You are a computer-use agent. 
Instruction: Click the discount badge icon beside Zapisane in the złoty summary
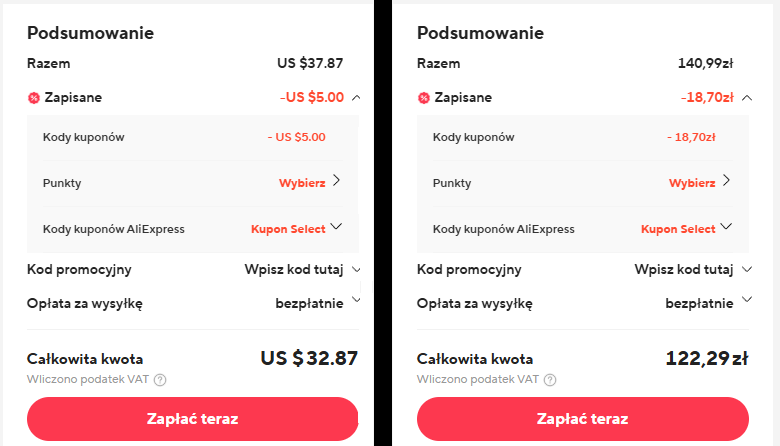click(x=423, y=98)
